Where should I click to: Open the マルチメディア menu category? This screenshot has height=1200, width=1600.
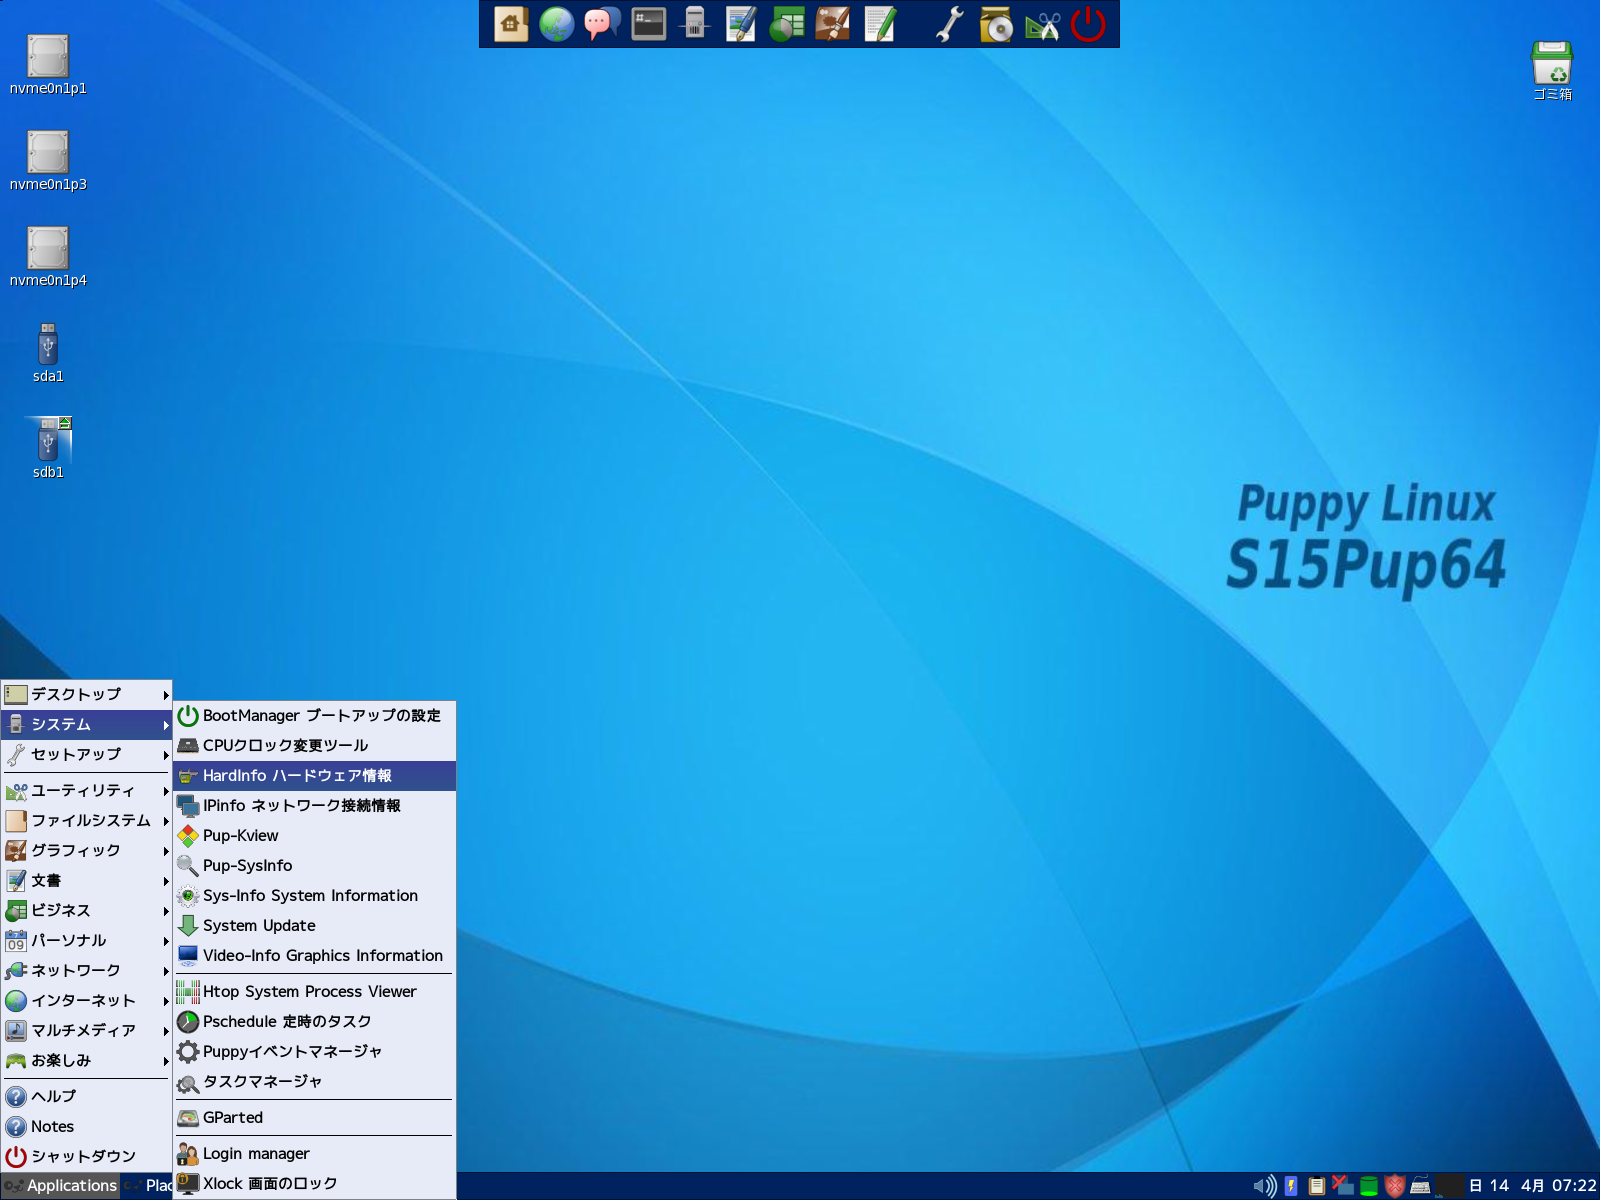click(86, 1030)
